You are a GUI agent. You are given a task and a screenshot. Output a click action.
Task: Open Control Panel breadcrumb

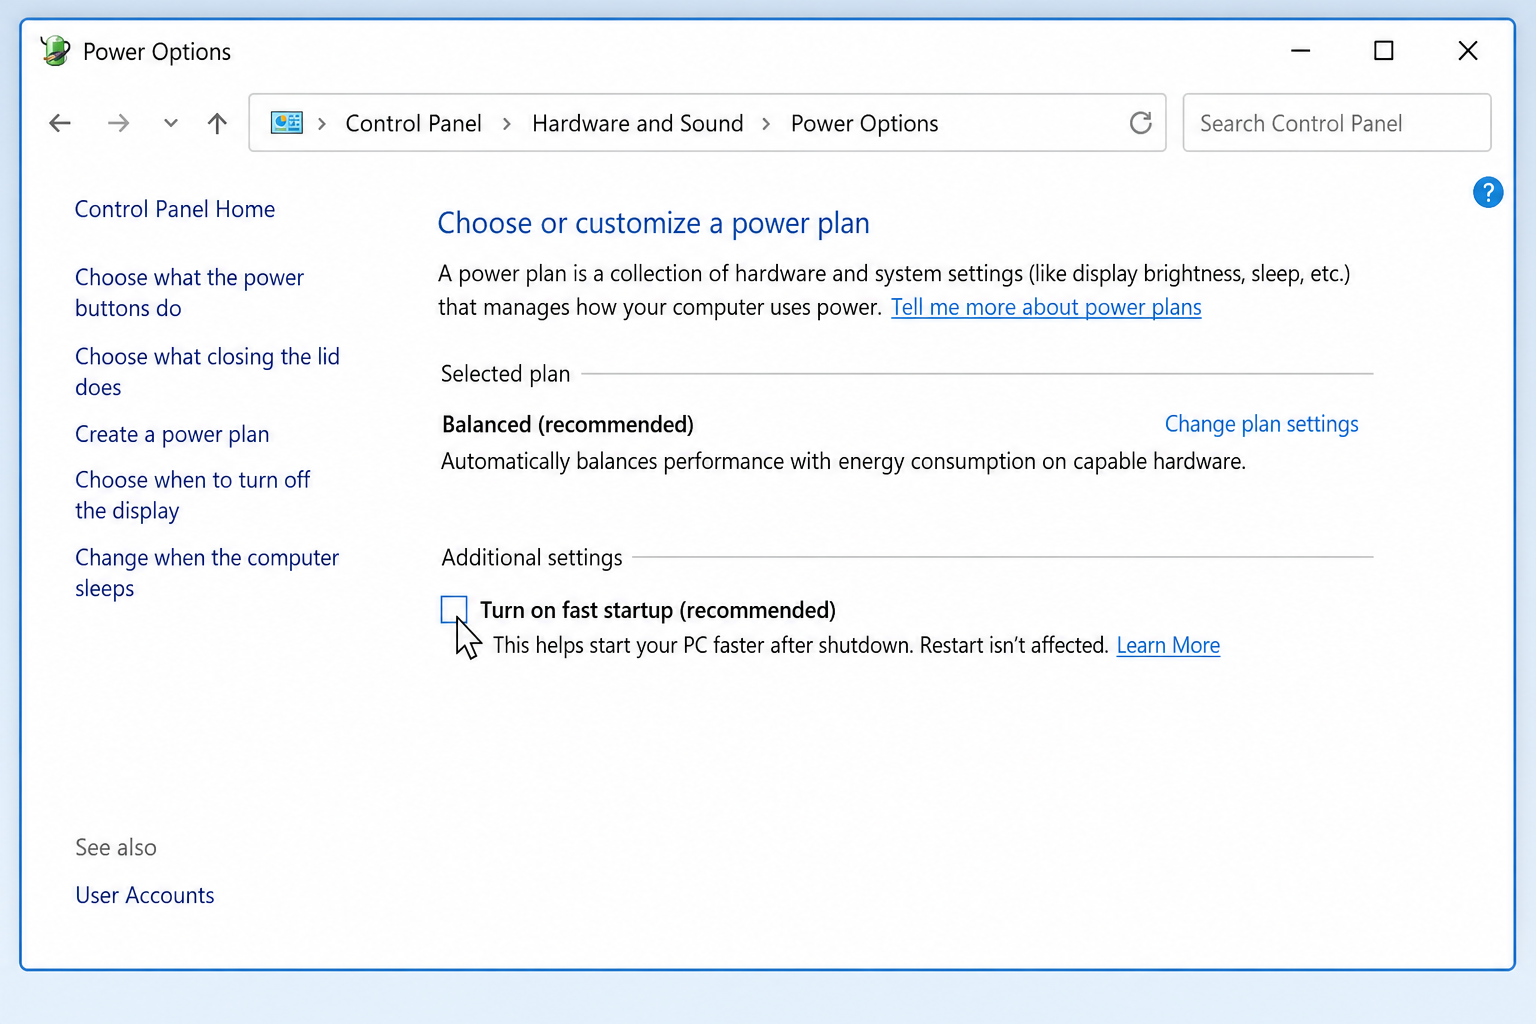[413, 123]
